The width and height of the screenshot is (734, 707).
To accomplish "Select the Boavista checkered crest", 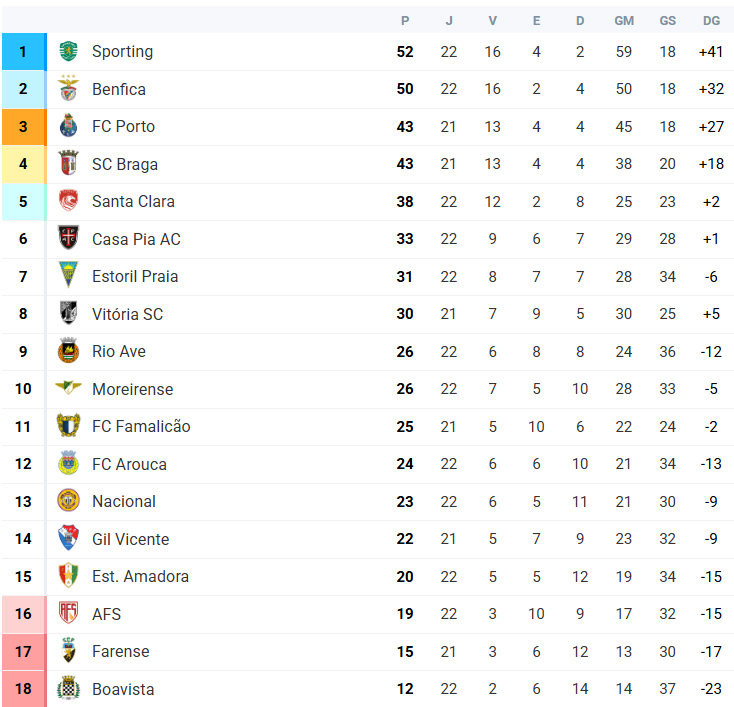I will pyautogui.click(x=68, y=688).
